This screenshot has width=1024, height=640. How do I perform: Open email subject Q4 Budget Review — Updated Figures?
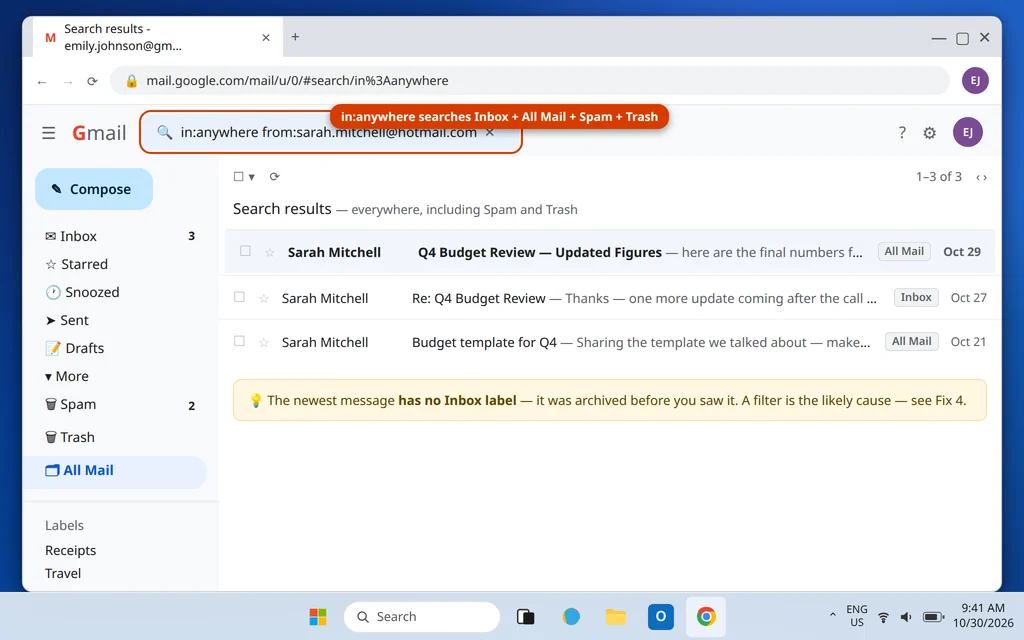[539, 253]
